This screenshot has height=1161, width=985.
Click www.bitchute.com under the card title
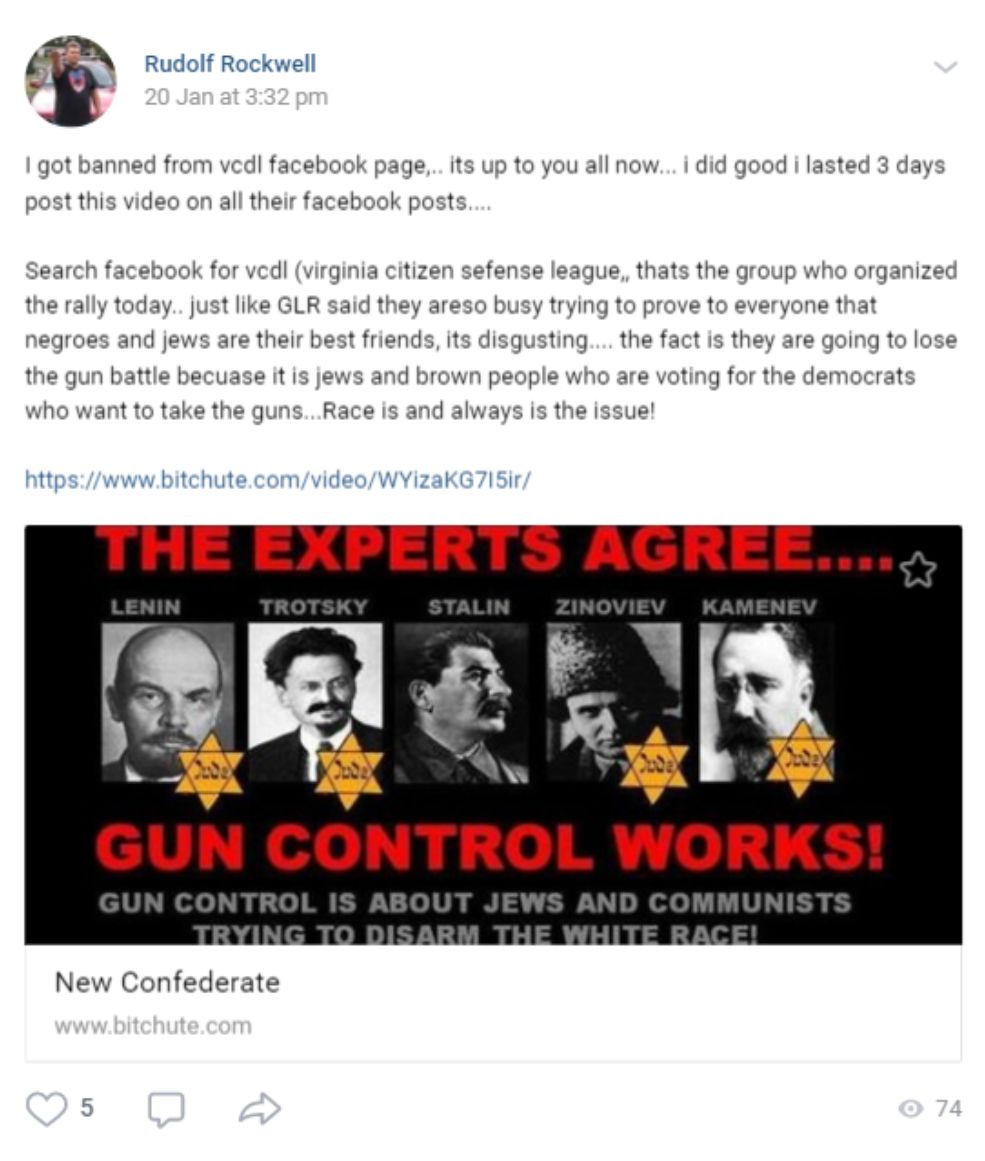pyautogui.click(x=153, y=1026)
